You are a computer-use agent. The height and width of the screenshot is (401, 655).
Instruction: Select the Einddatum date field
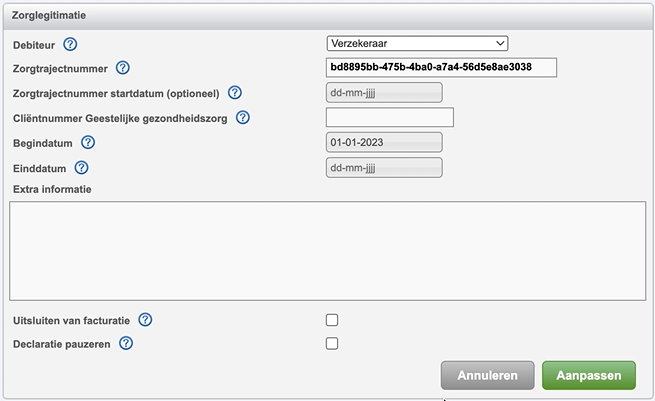tap(384, 168)
